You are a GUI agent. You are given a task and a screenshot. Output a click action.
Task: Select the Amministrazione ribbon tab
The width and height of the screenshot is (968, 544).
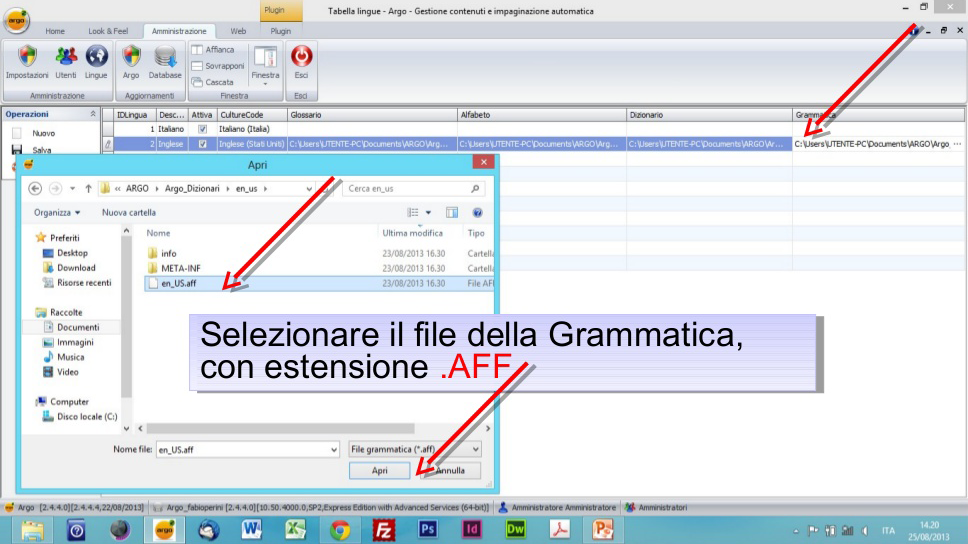[x=179, y=31]
